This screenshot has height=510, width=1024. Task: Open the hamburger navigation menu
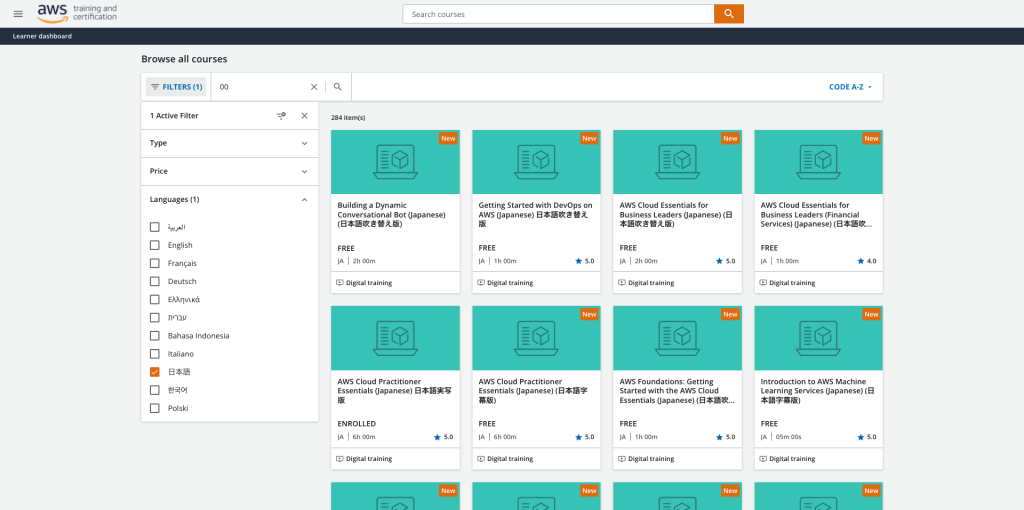pos(18,14)
